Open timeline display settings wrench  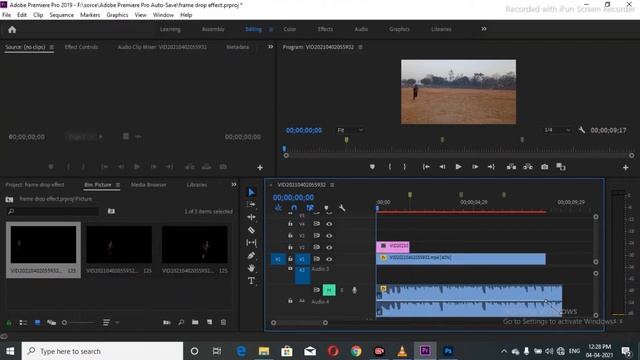coord(342,208)
